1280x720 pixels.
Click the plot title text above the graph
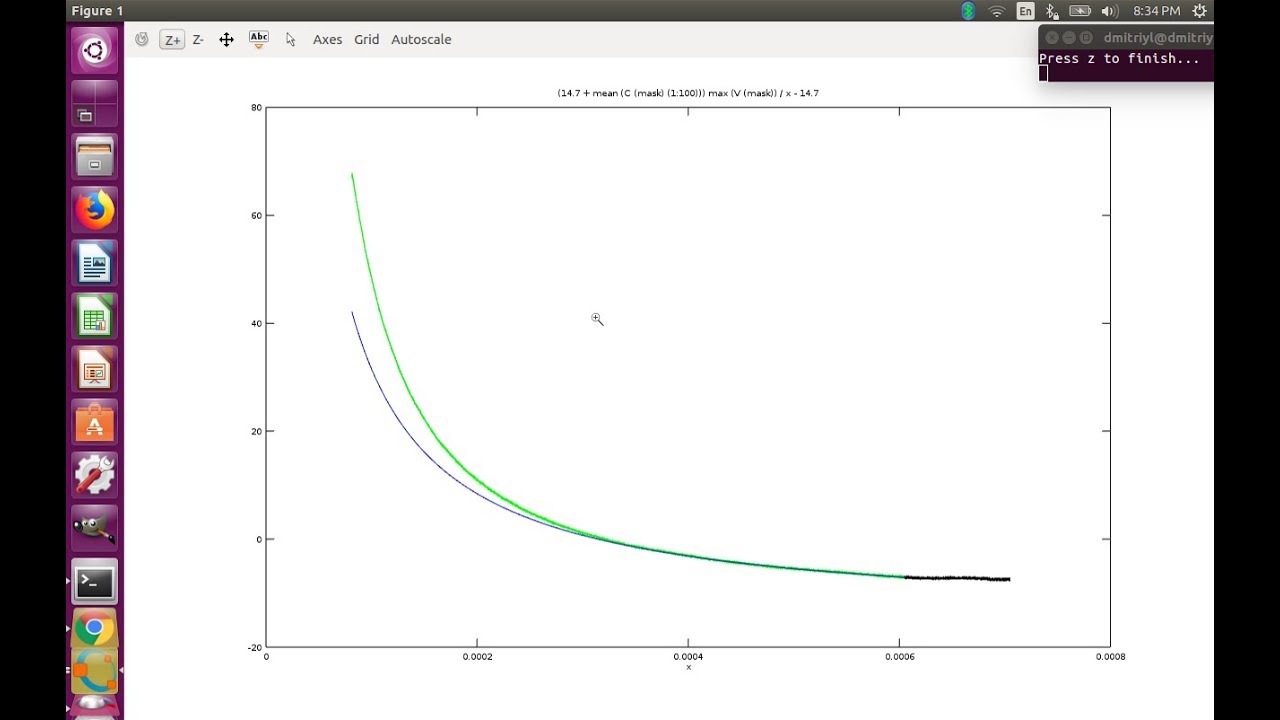pos(688,93)
